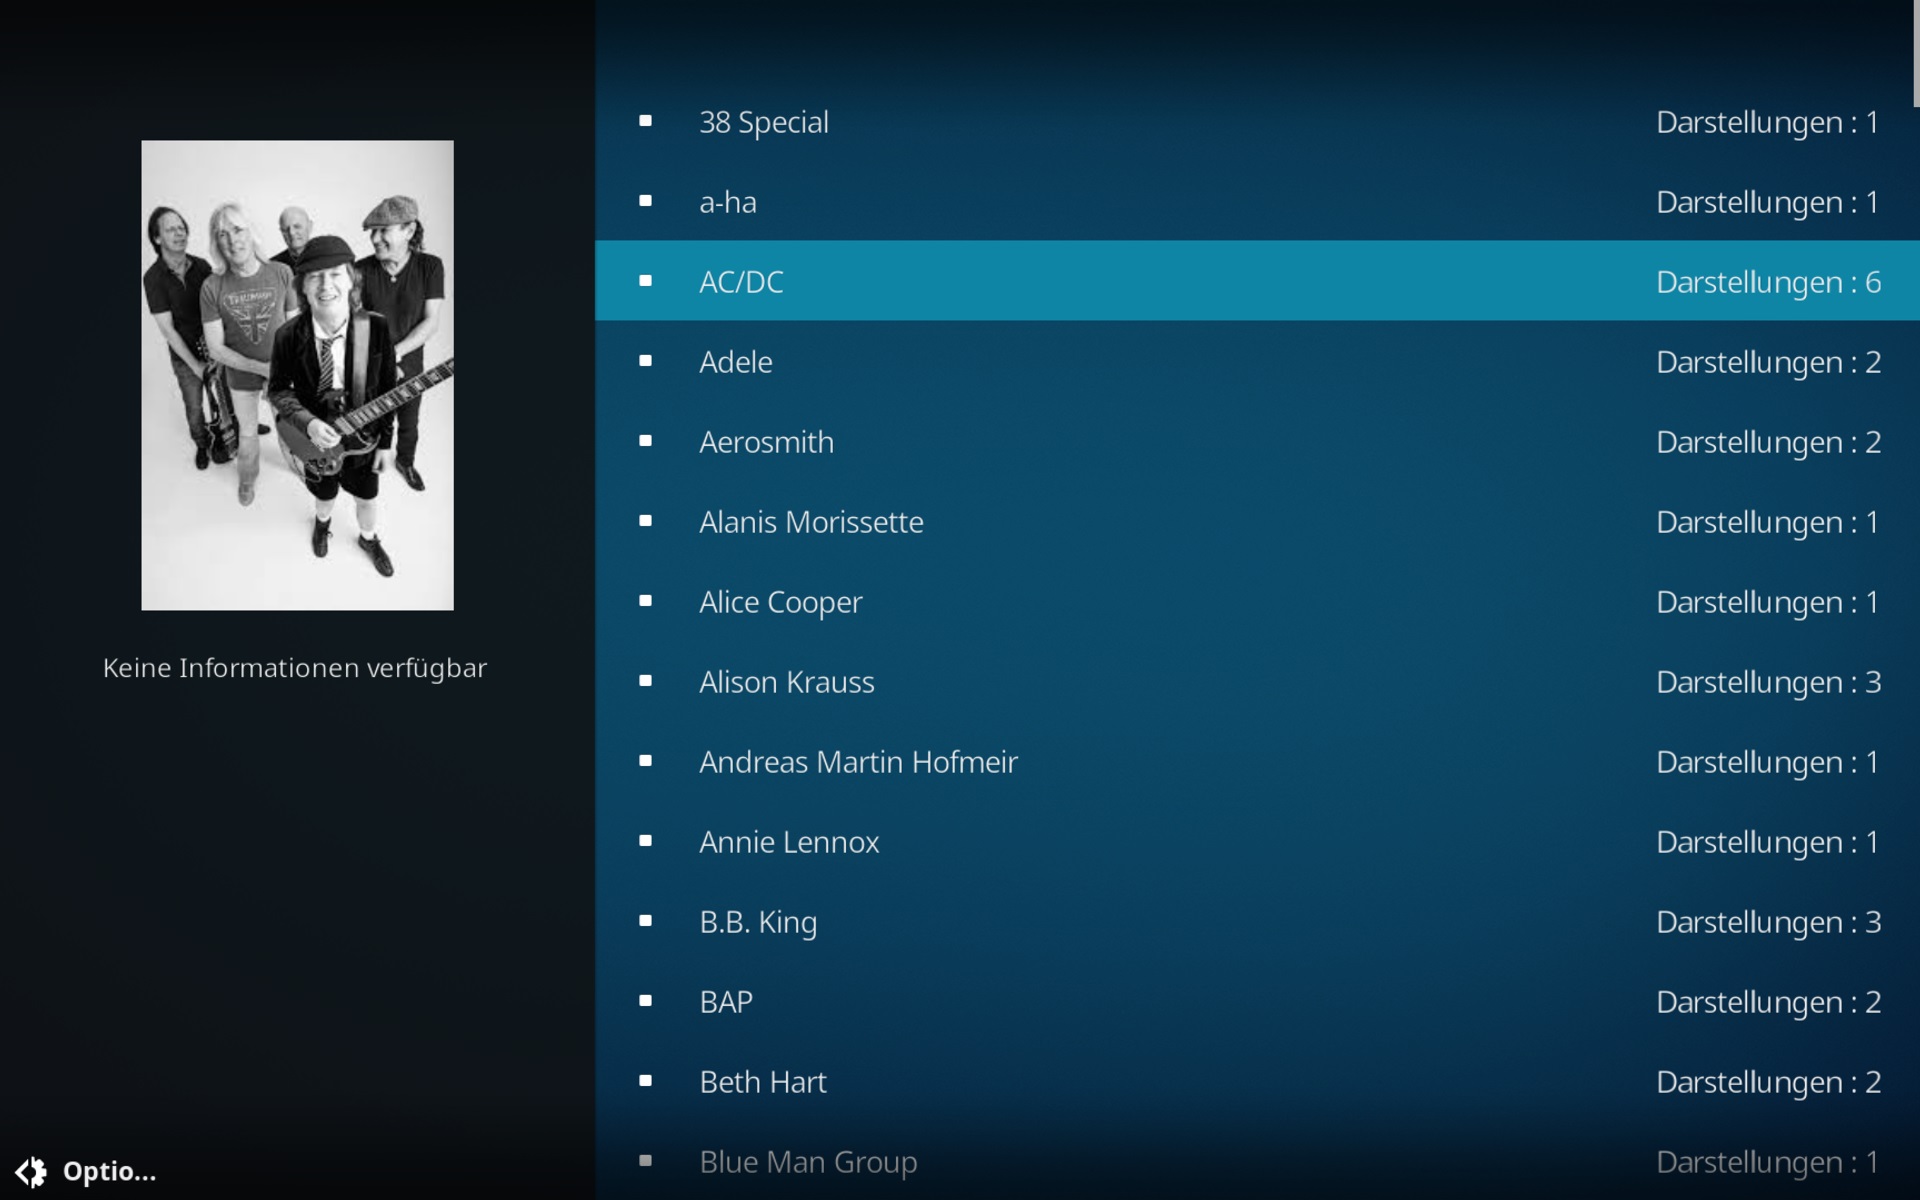The height and width of the screenshot is (1200, 1920).
Task: Click 'Keine Informationen verfügbar' text
Action: (295, 668)
